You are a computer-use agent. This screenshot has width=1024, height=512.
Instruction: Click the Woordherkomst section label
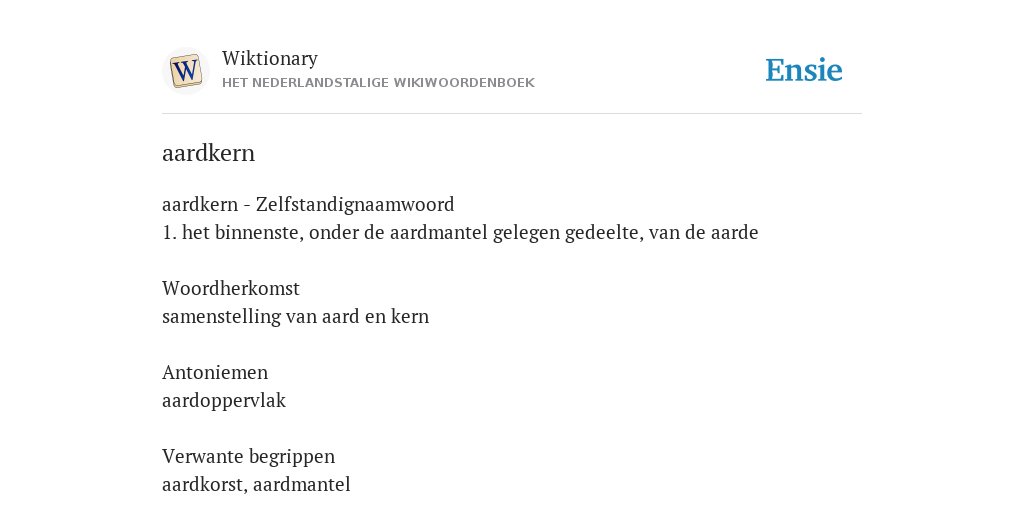click(231, 288)
